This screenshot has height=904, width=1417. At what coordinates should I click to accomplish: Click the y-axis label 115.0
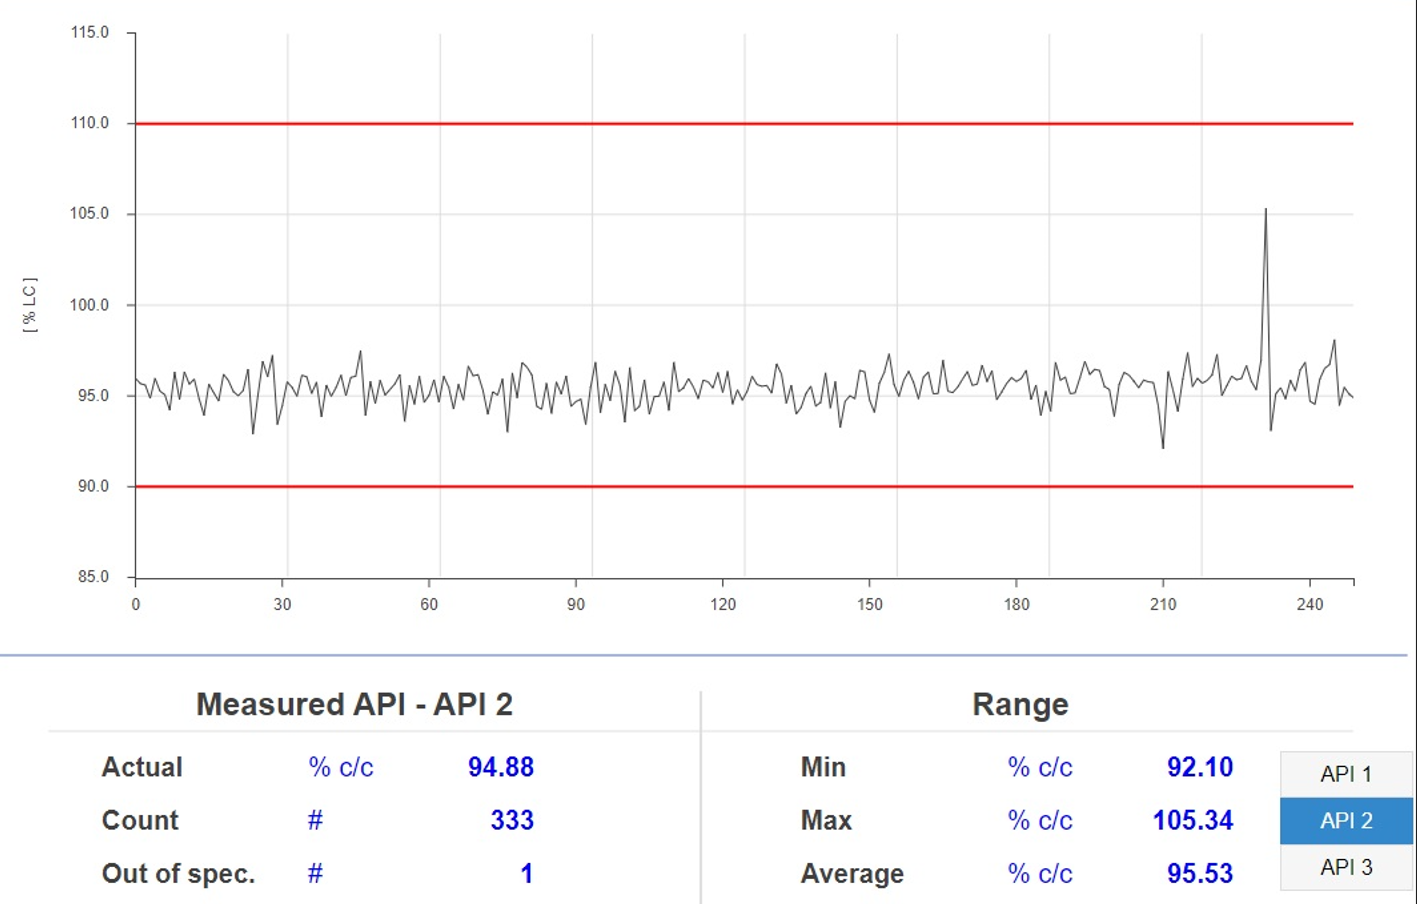tap(90, 32)
